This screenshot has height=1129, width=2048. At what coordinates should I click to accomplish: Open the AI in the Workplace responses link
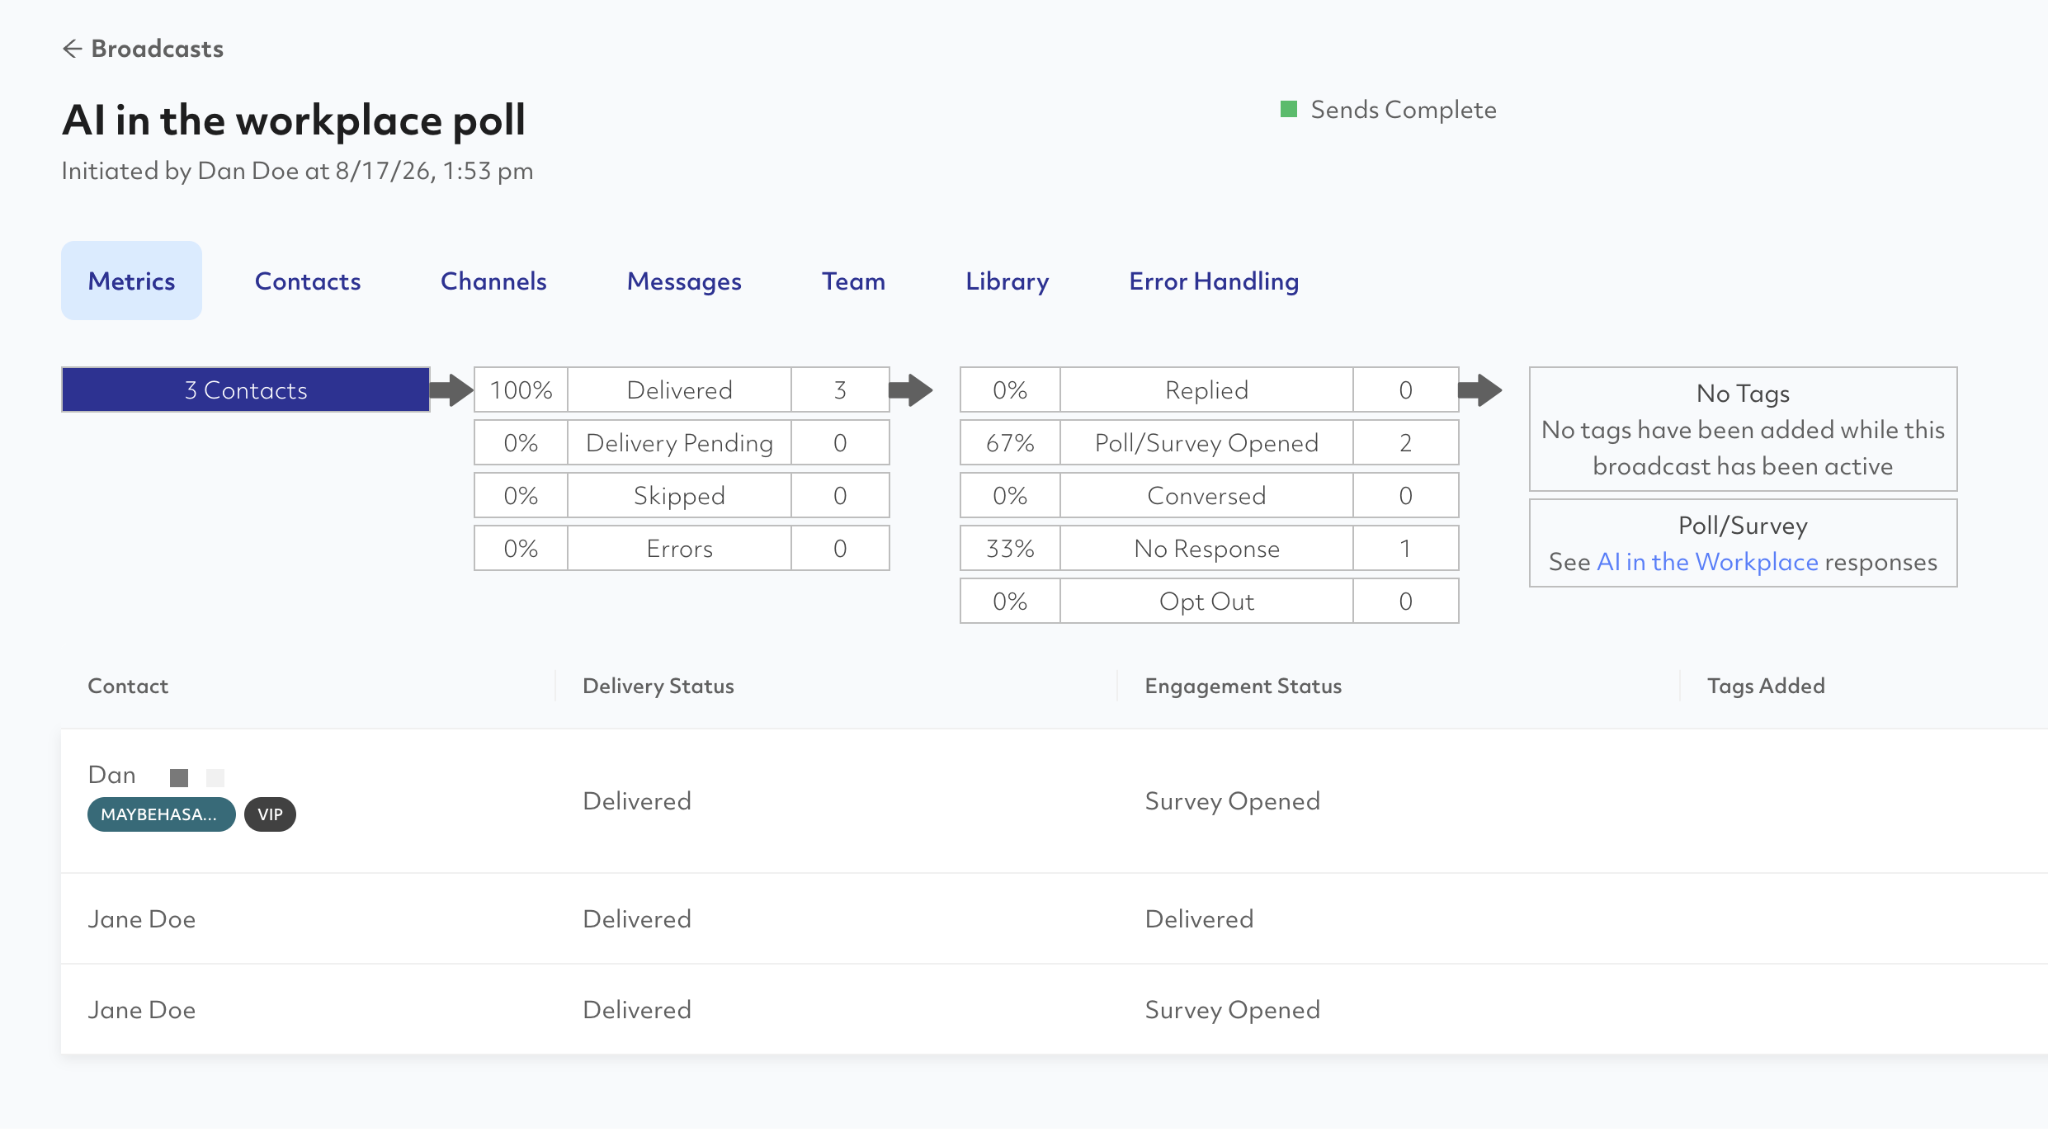[x=1707, y=562]
